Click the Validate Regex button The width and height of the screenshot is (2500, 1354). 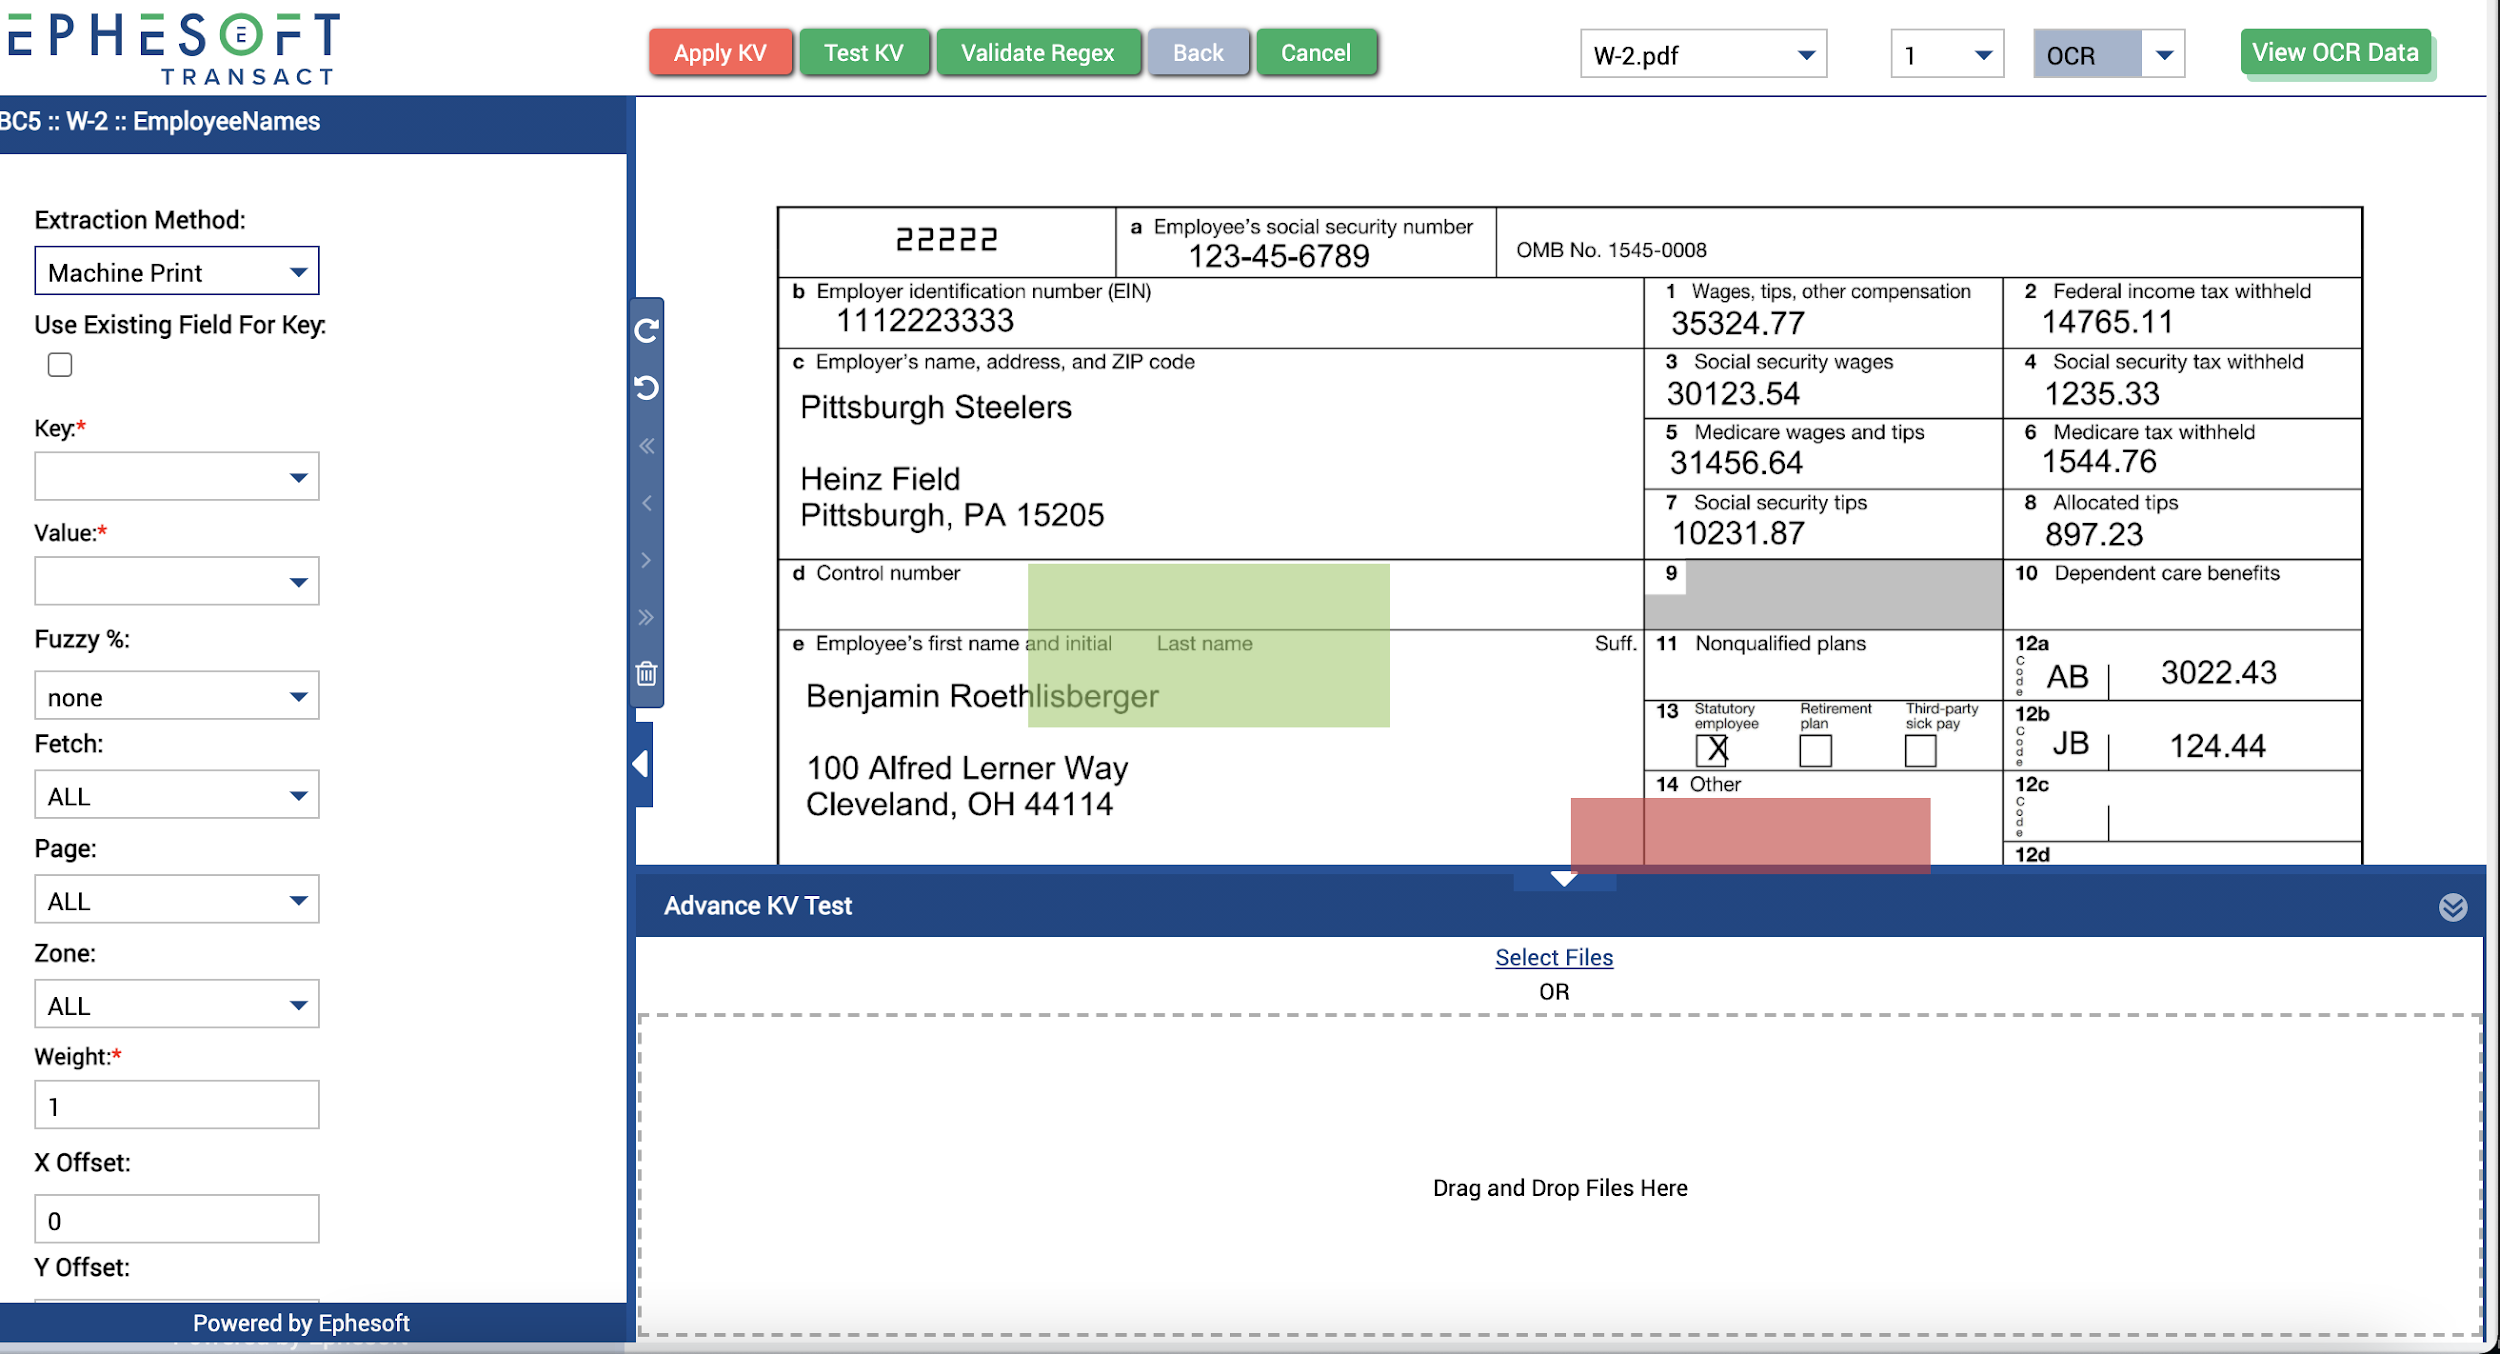click(x=1038, y=53)
